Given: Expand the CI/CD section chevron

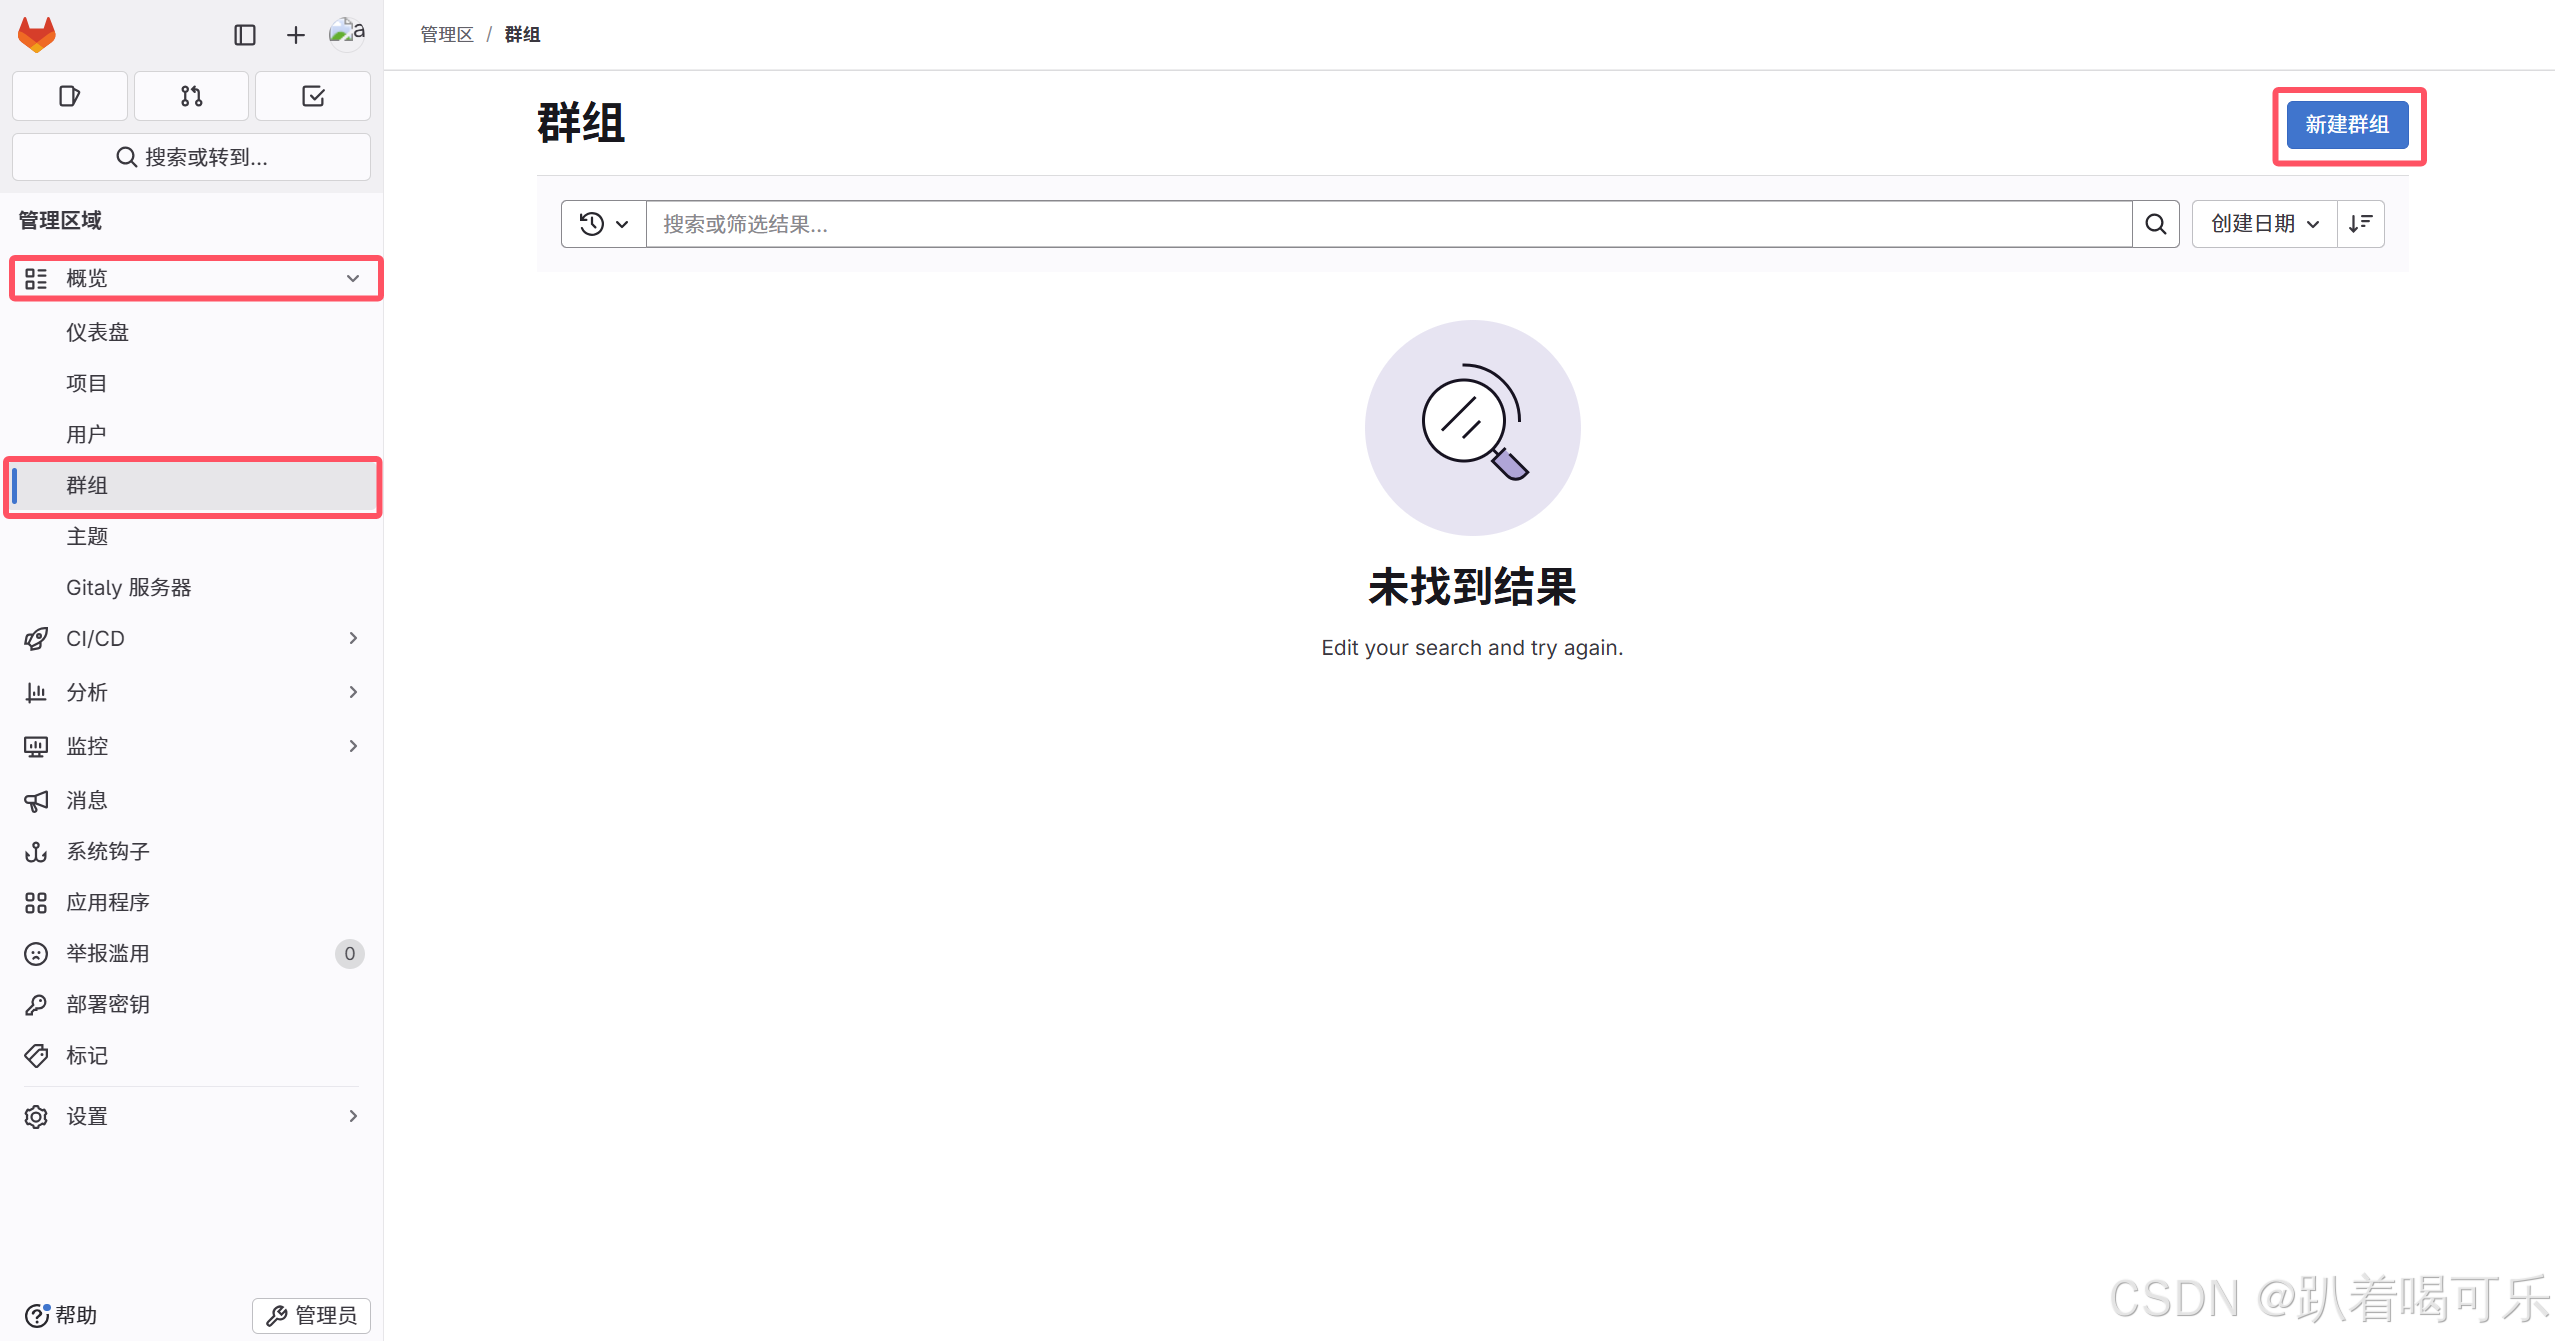Looking at the screenshot, I should (x=353, y=639).
